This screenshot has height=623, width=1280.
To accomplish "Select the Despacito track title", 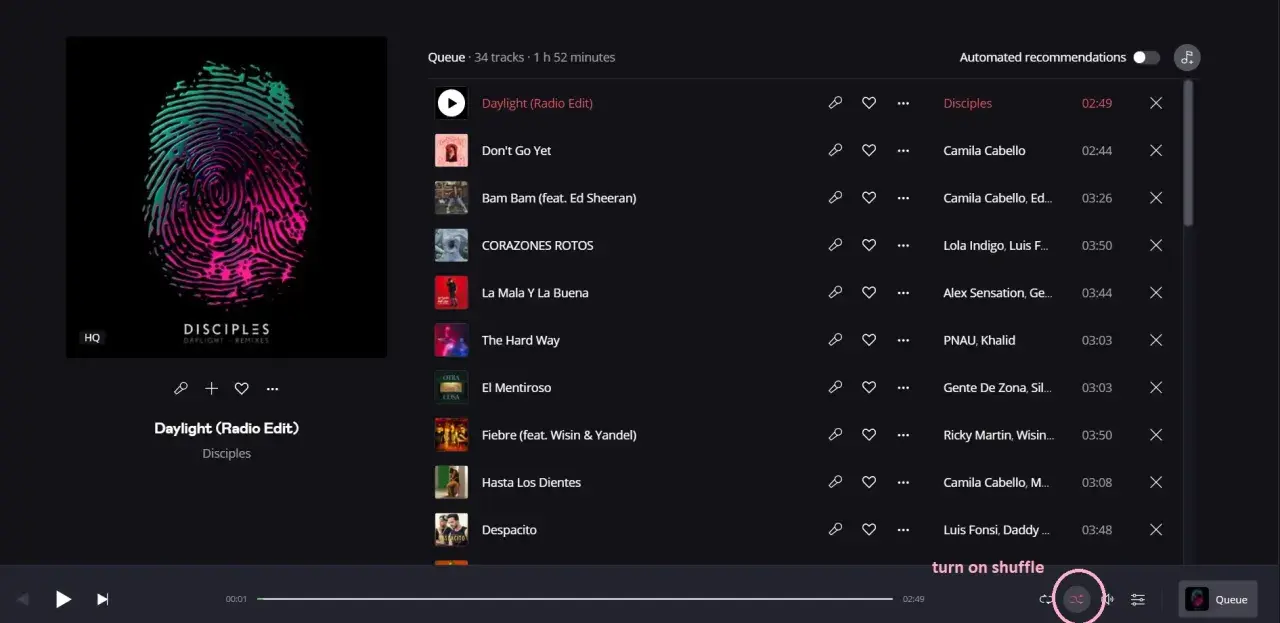I will click(509, 530).
